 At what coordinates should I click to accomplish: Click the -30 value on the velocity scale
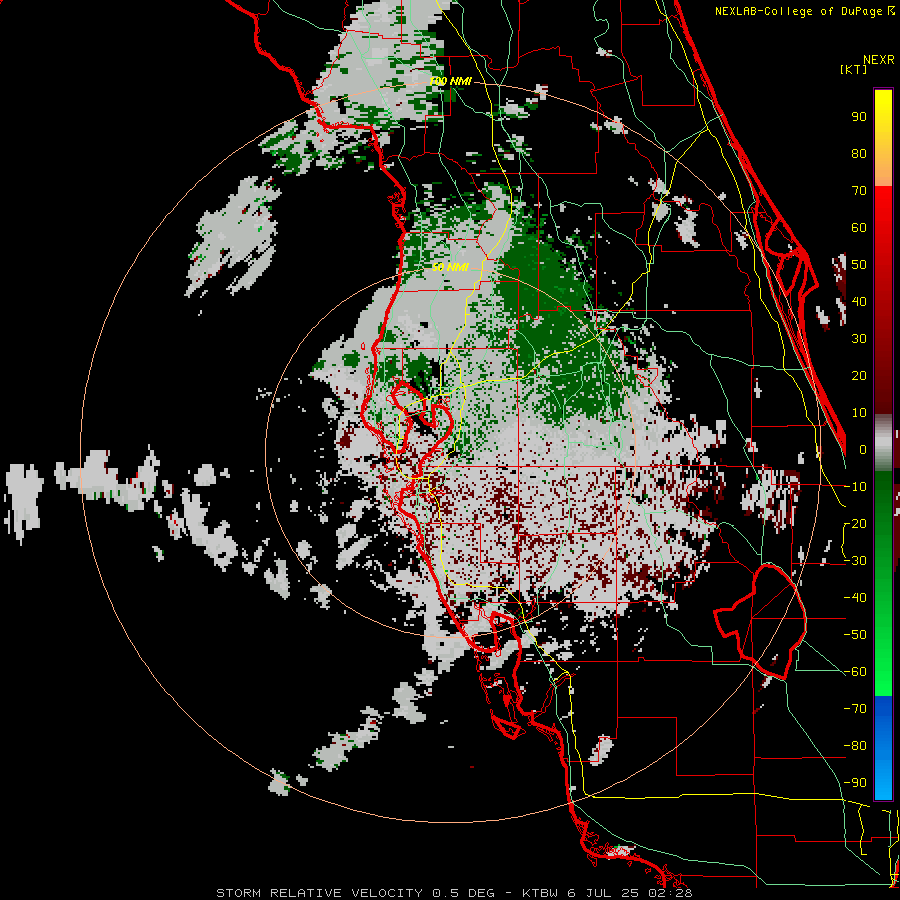[855, 561]
